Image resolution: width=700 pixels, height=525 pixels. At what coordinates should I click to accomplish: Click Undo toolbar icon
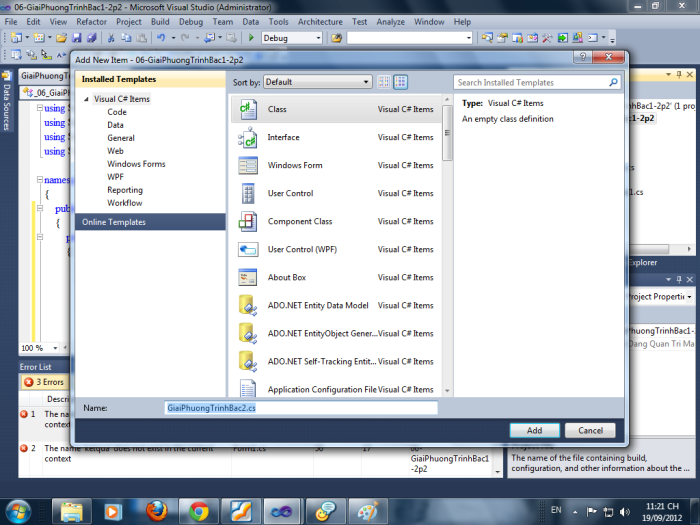coord(161,38)
